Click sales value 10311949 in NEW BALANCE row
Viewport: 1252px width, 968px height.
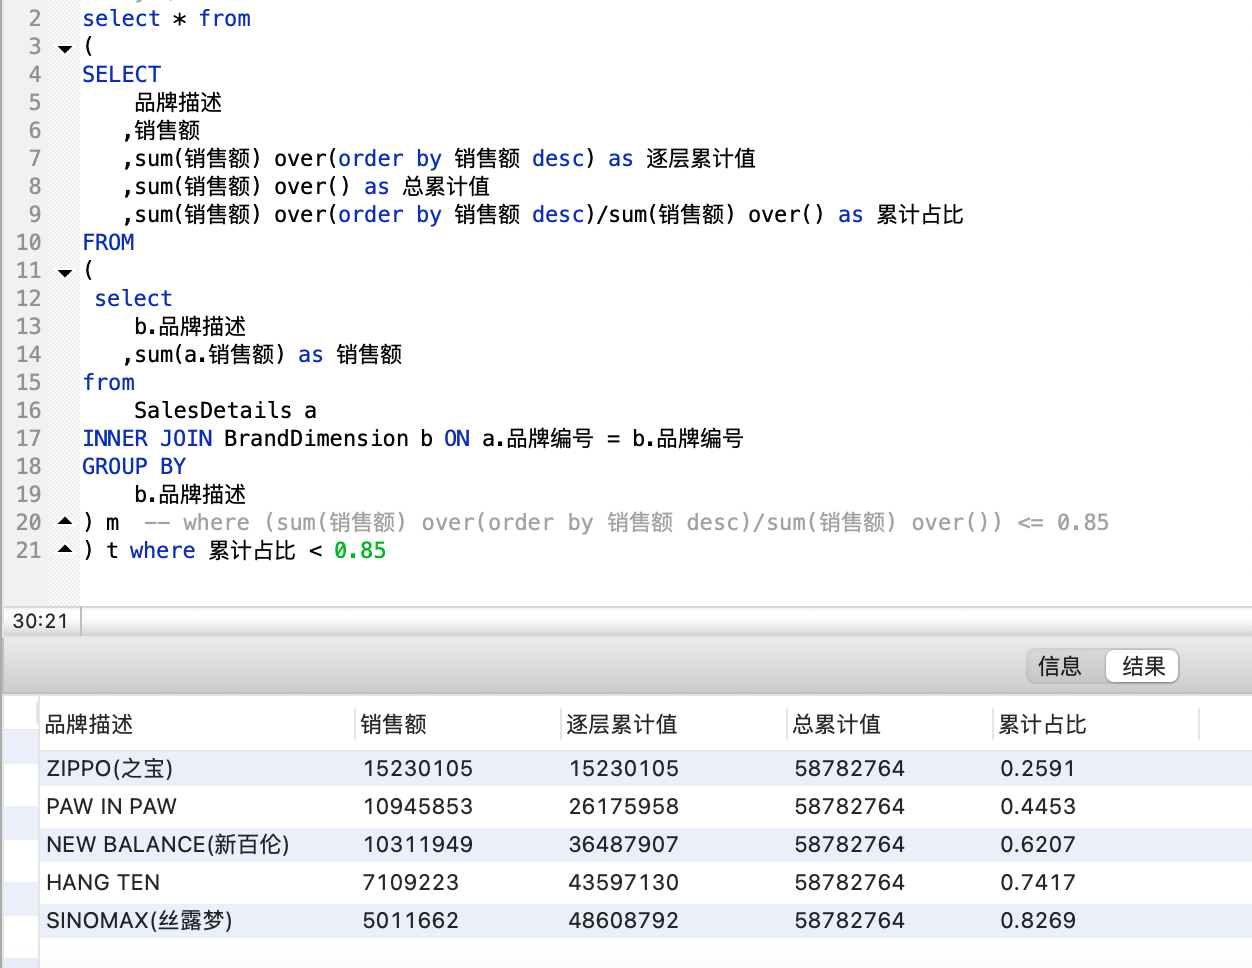pyautogui.click(x=418, y=844)
